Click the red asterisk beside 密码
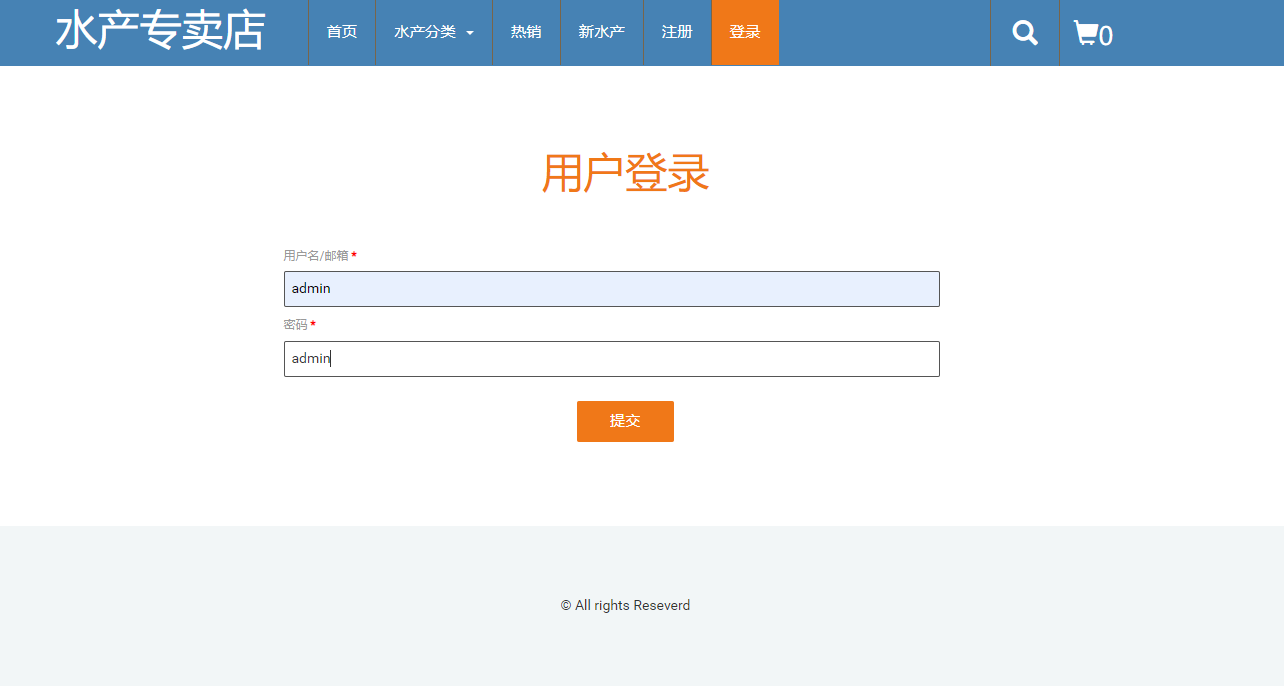Screen dimensions: 1284x693 point(312,324)
